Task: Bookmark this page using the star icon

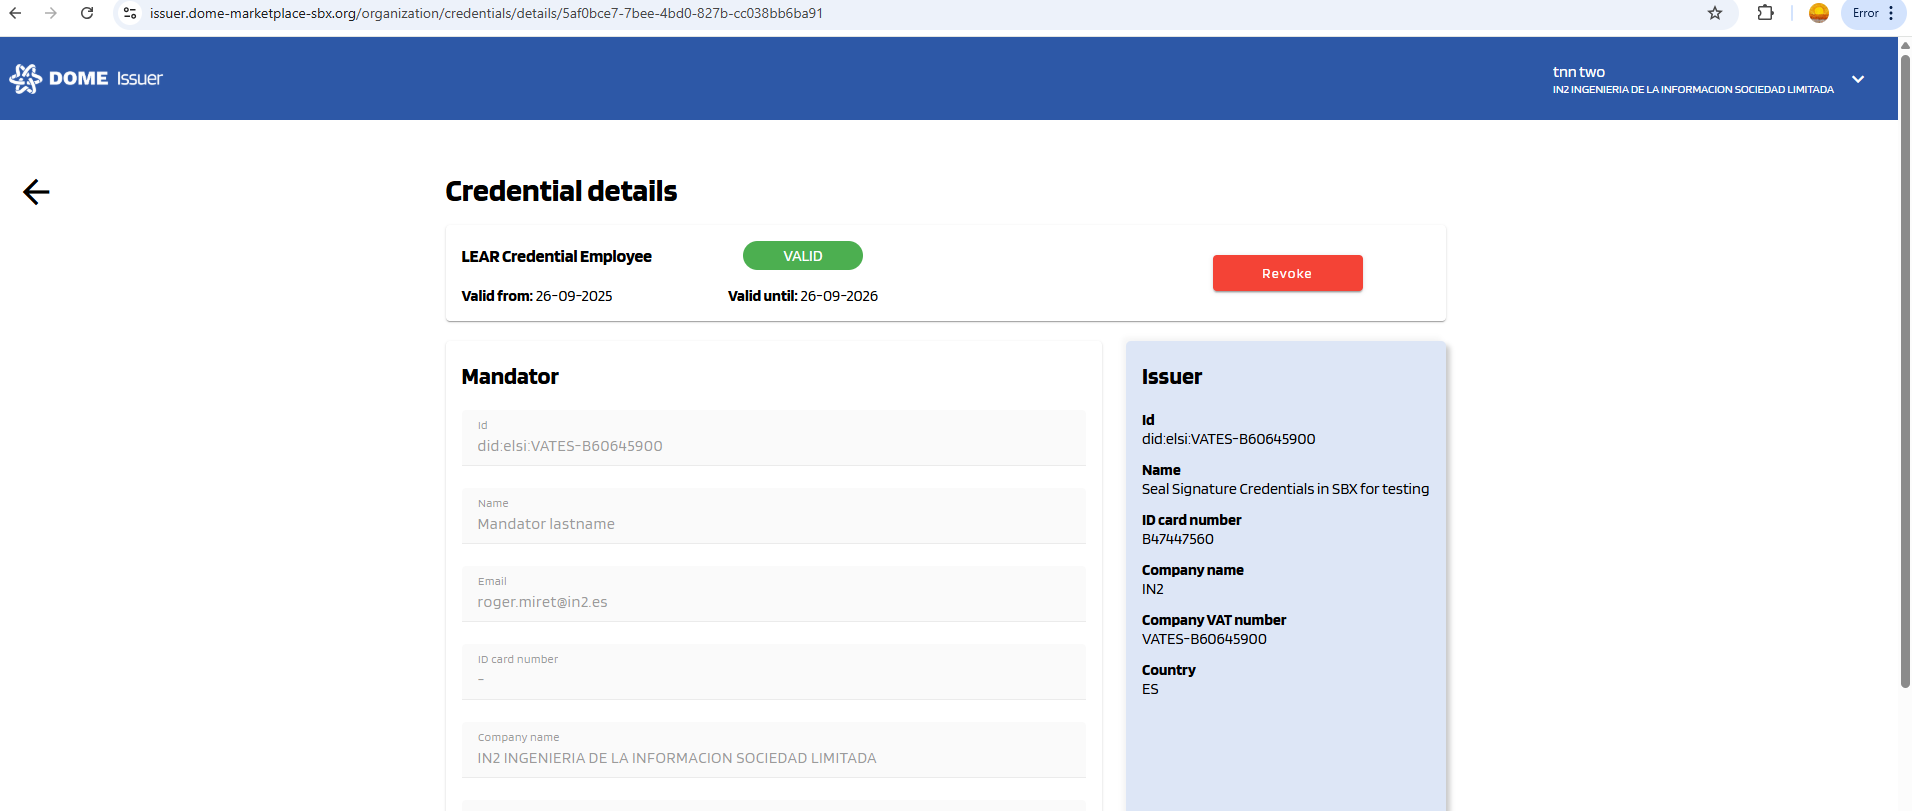Action: pyautogui.click(x=1715, y=13)
